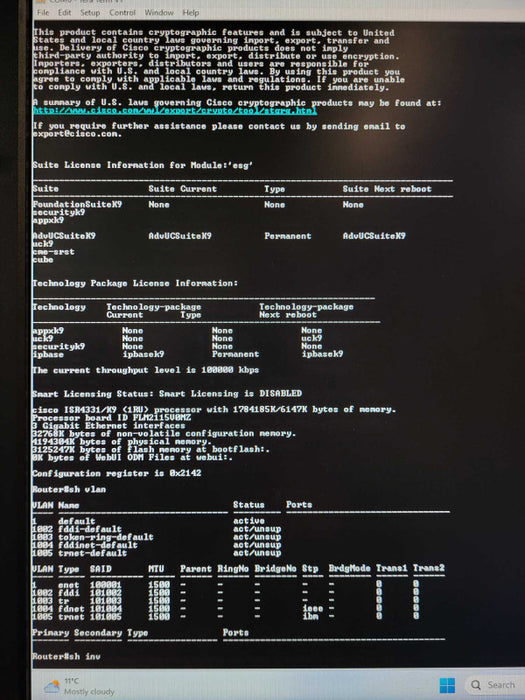The width and height of the screenshot is (525, 700).
Task: Open the Window menu
Action: (x=159, y=12)
